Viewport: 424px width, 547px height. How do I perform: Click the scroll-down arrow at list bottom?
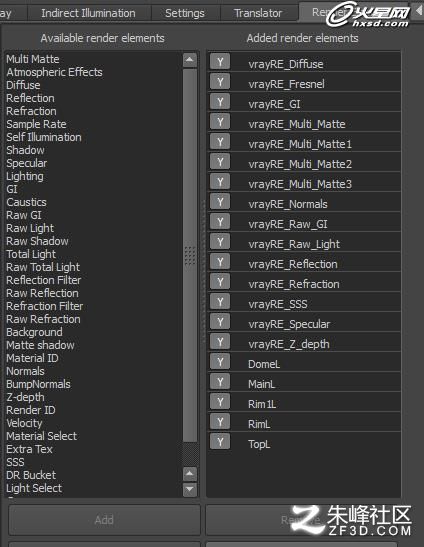[x=189, y=489]
